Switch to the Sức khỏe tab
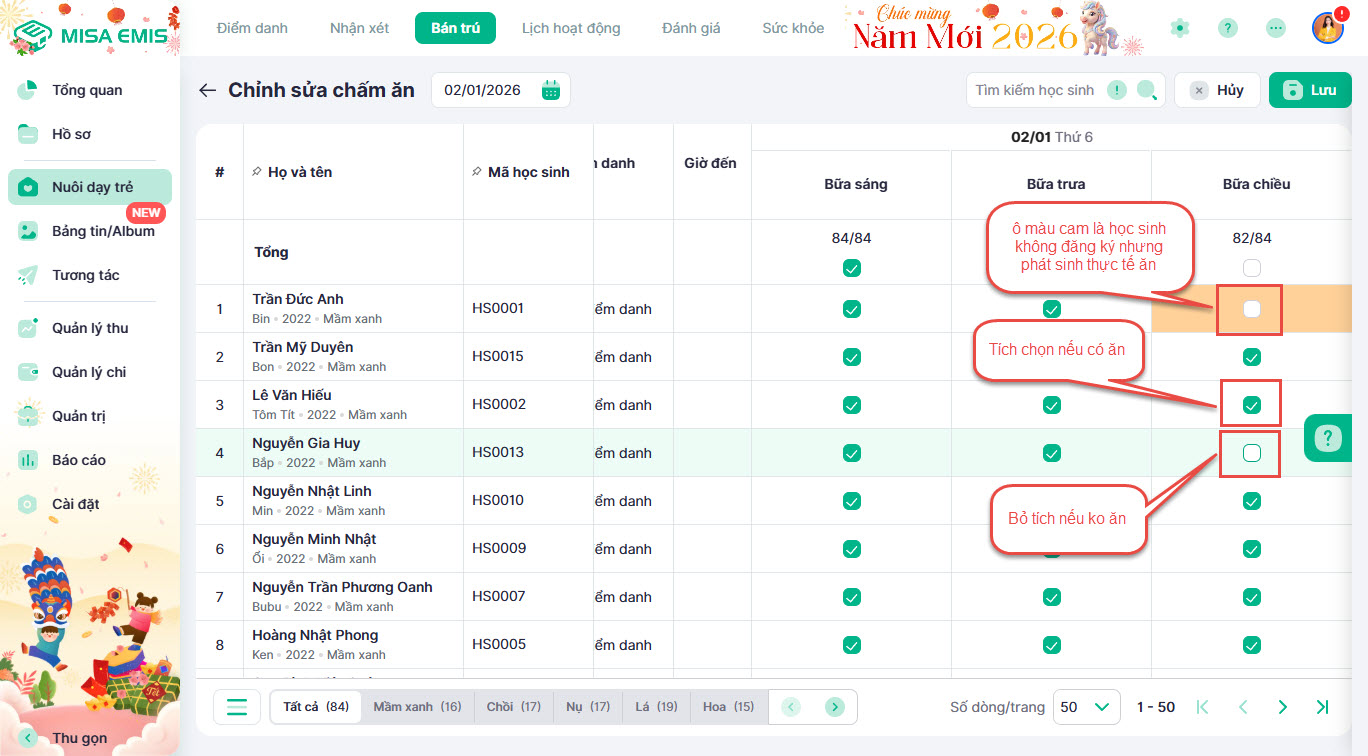 (x=793, y=28)
